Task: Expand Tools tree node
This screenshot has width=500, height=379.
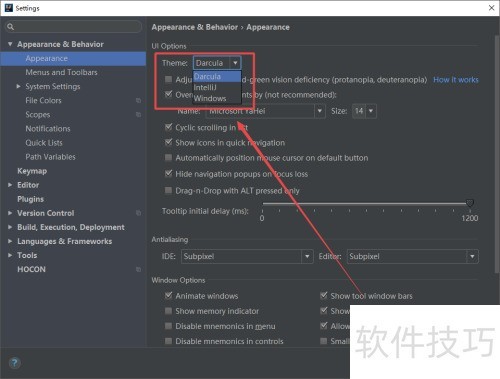Action: point(10,255)
